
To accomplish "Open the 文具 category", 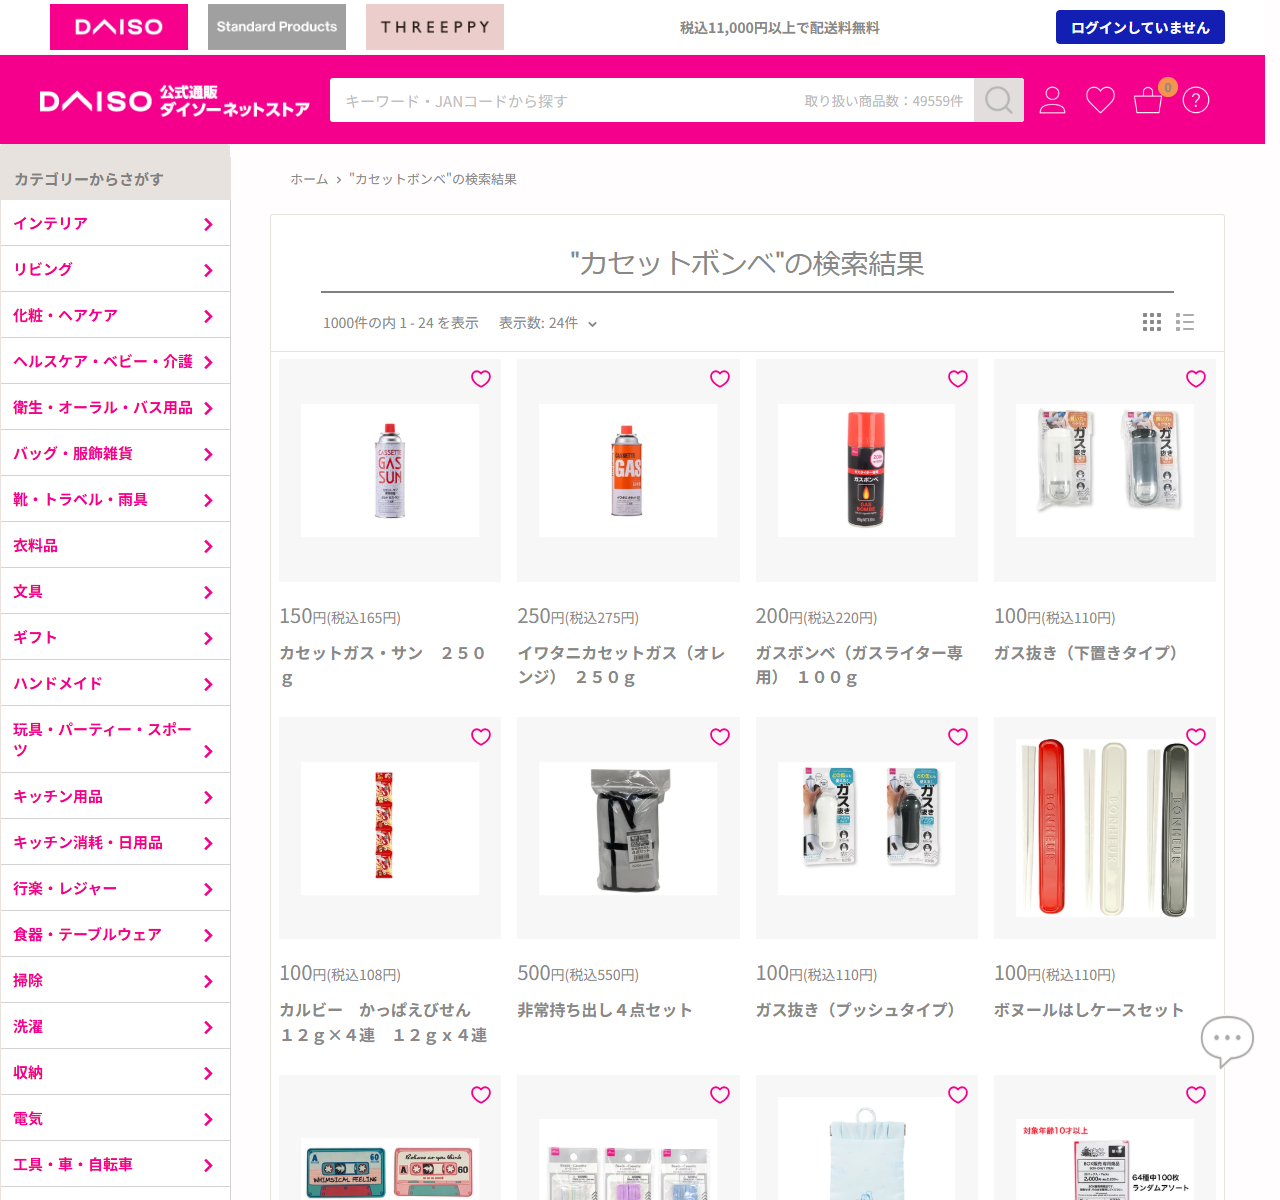I will point(115,591).
